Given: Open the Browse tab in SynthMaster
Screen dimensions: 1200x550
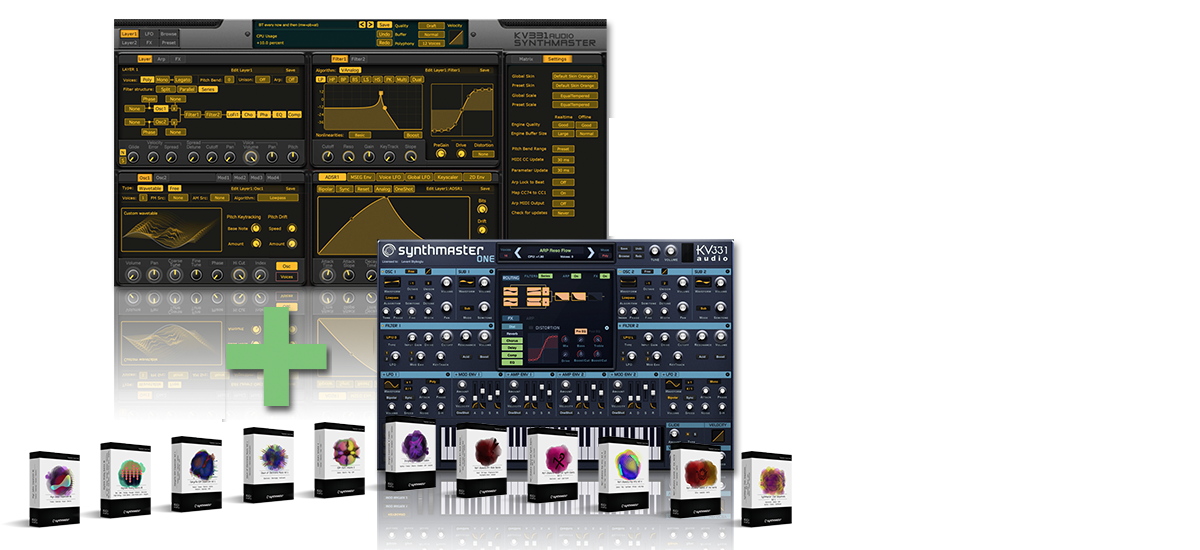Looking at the screenshot, I should click(x=169, y=34).
